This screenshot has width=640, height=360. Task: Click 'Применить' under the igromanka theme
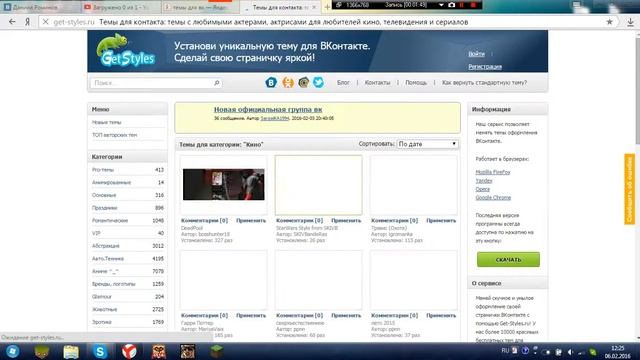(441, 220)
